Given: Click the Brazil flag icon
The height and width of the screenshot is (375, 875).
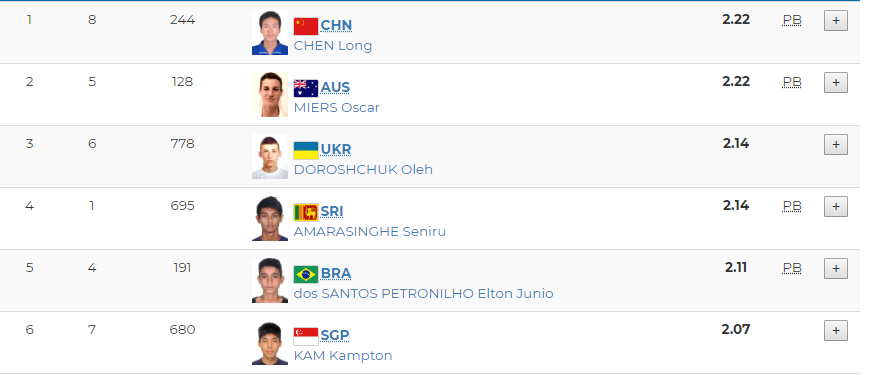Looking at the screenshot, I should coord(306,274).
